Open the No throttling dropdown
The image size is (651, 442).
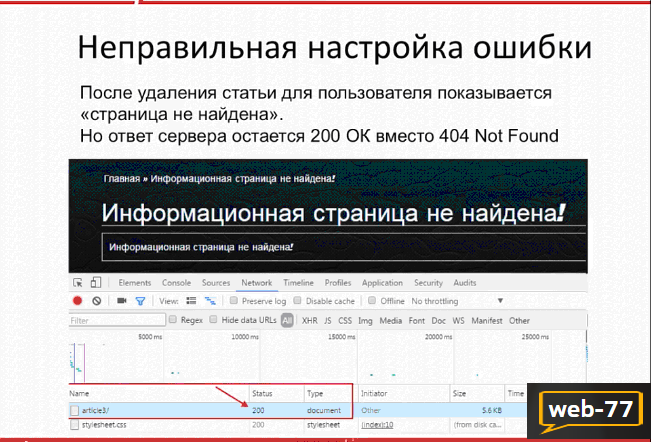(457, 301)
